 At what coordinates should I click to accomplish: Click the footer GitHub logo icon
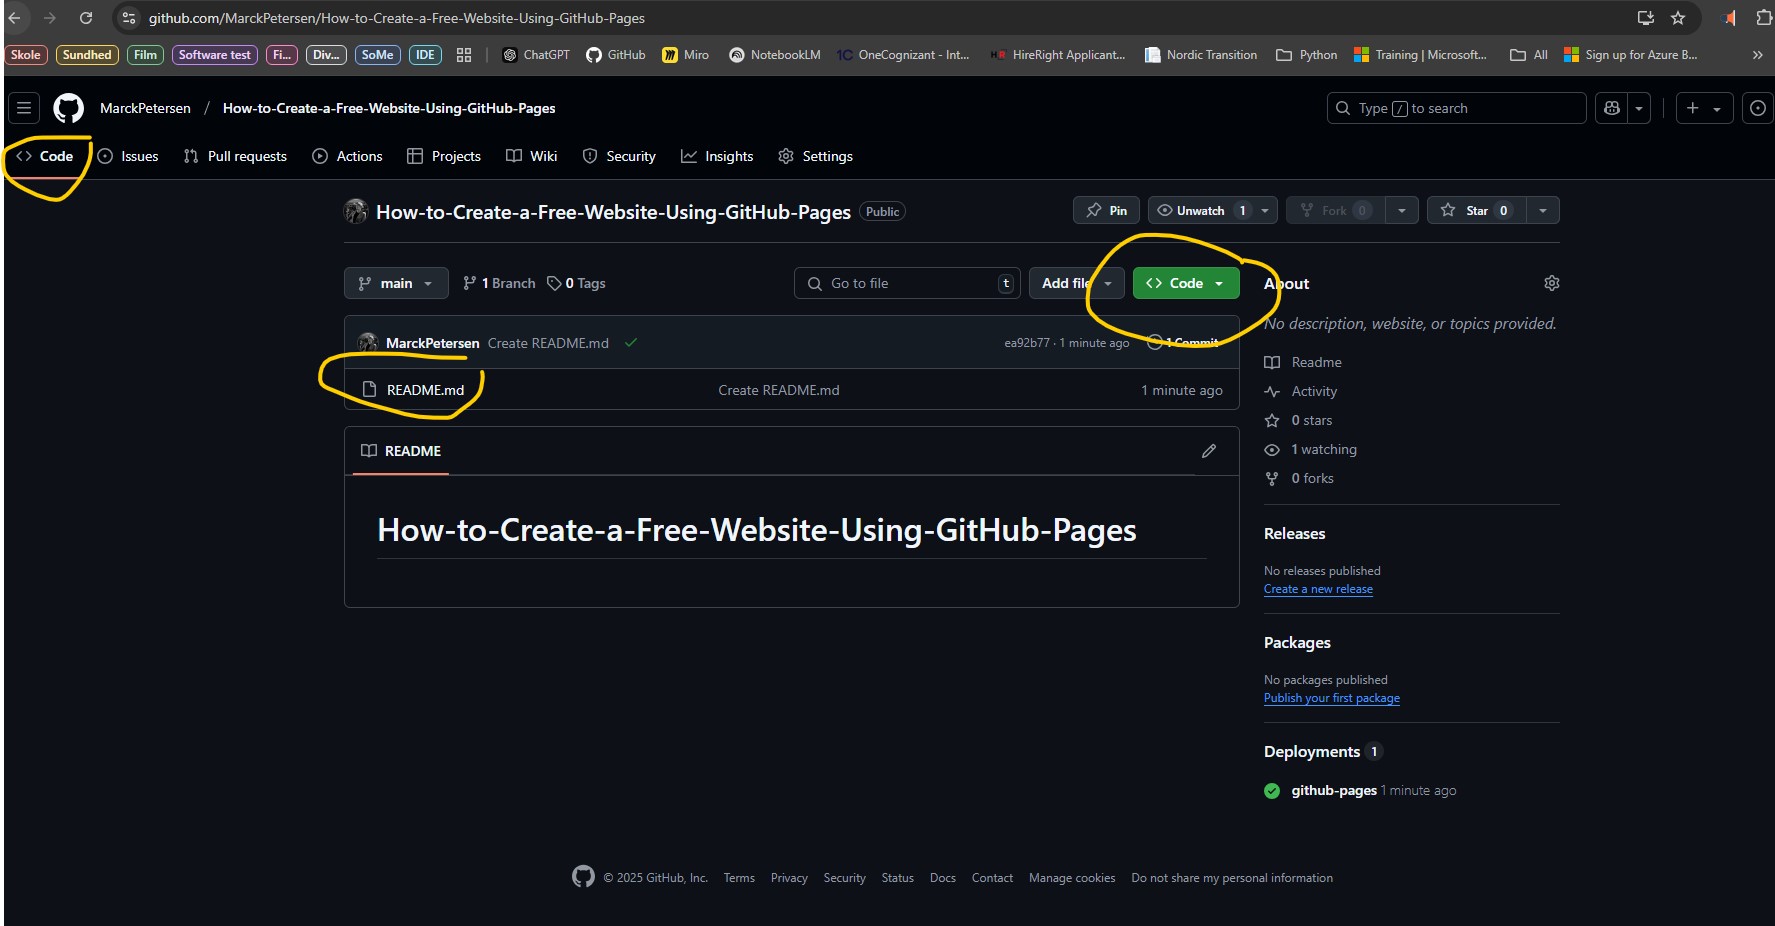point(583,876)
